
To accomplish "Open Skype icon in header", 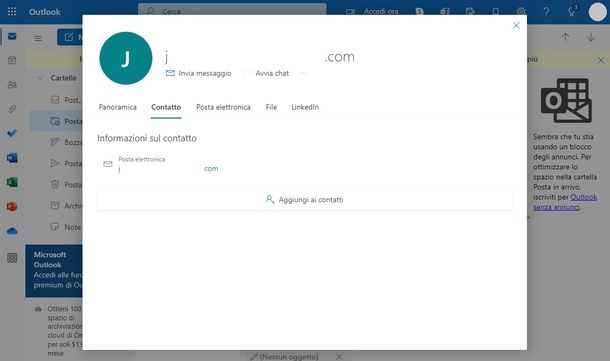I will 419,11.
